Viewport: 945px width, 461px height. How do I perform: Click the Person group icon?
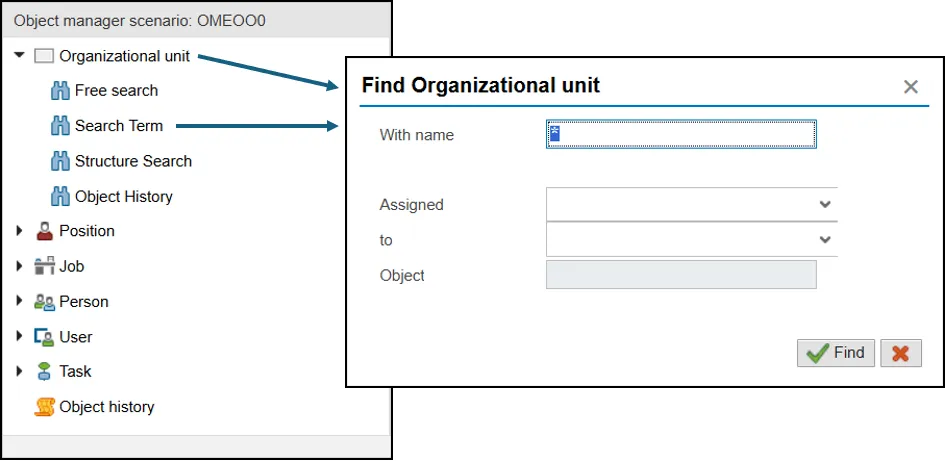44,301
